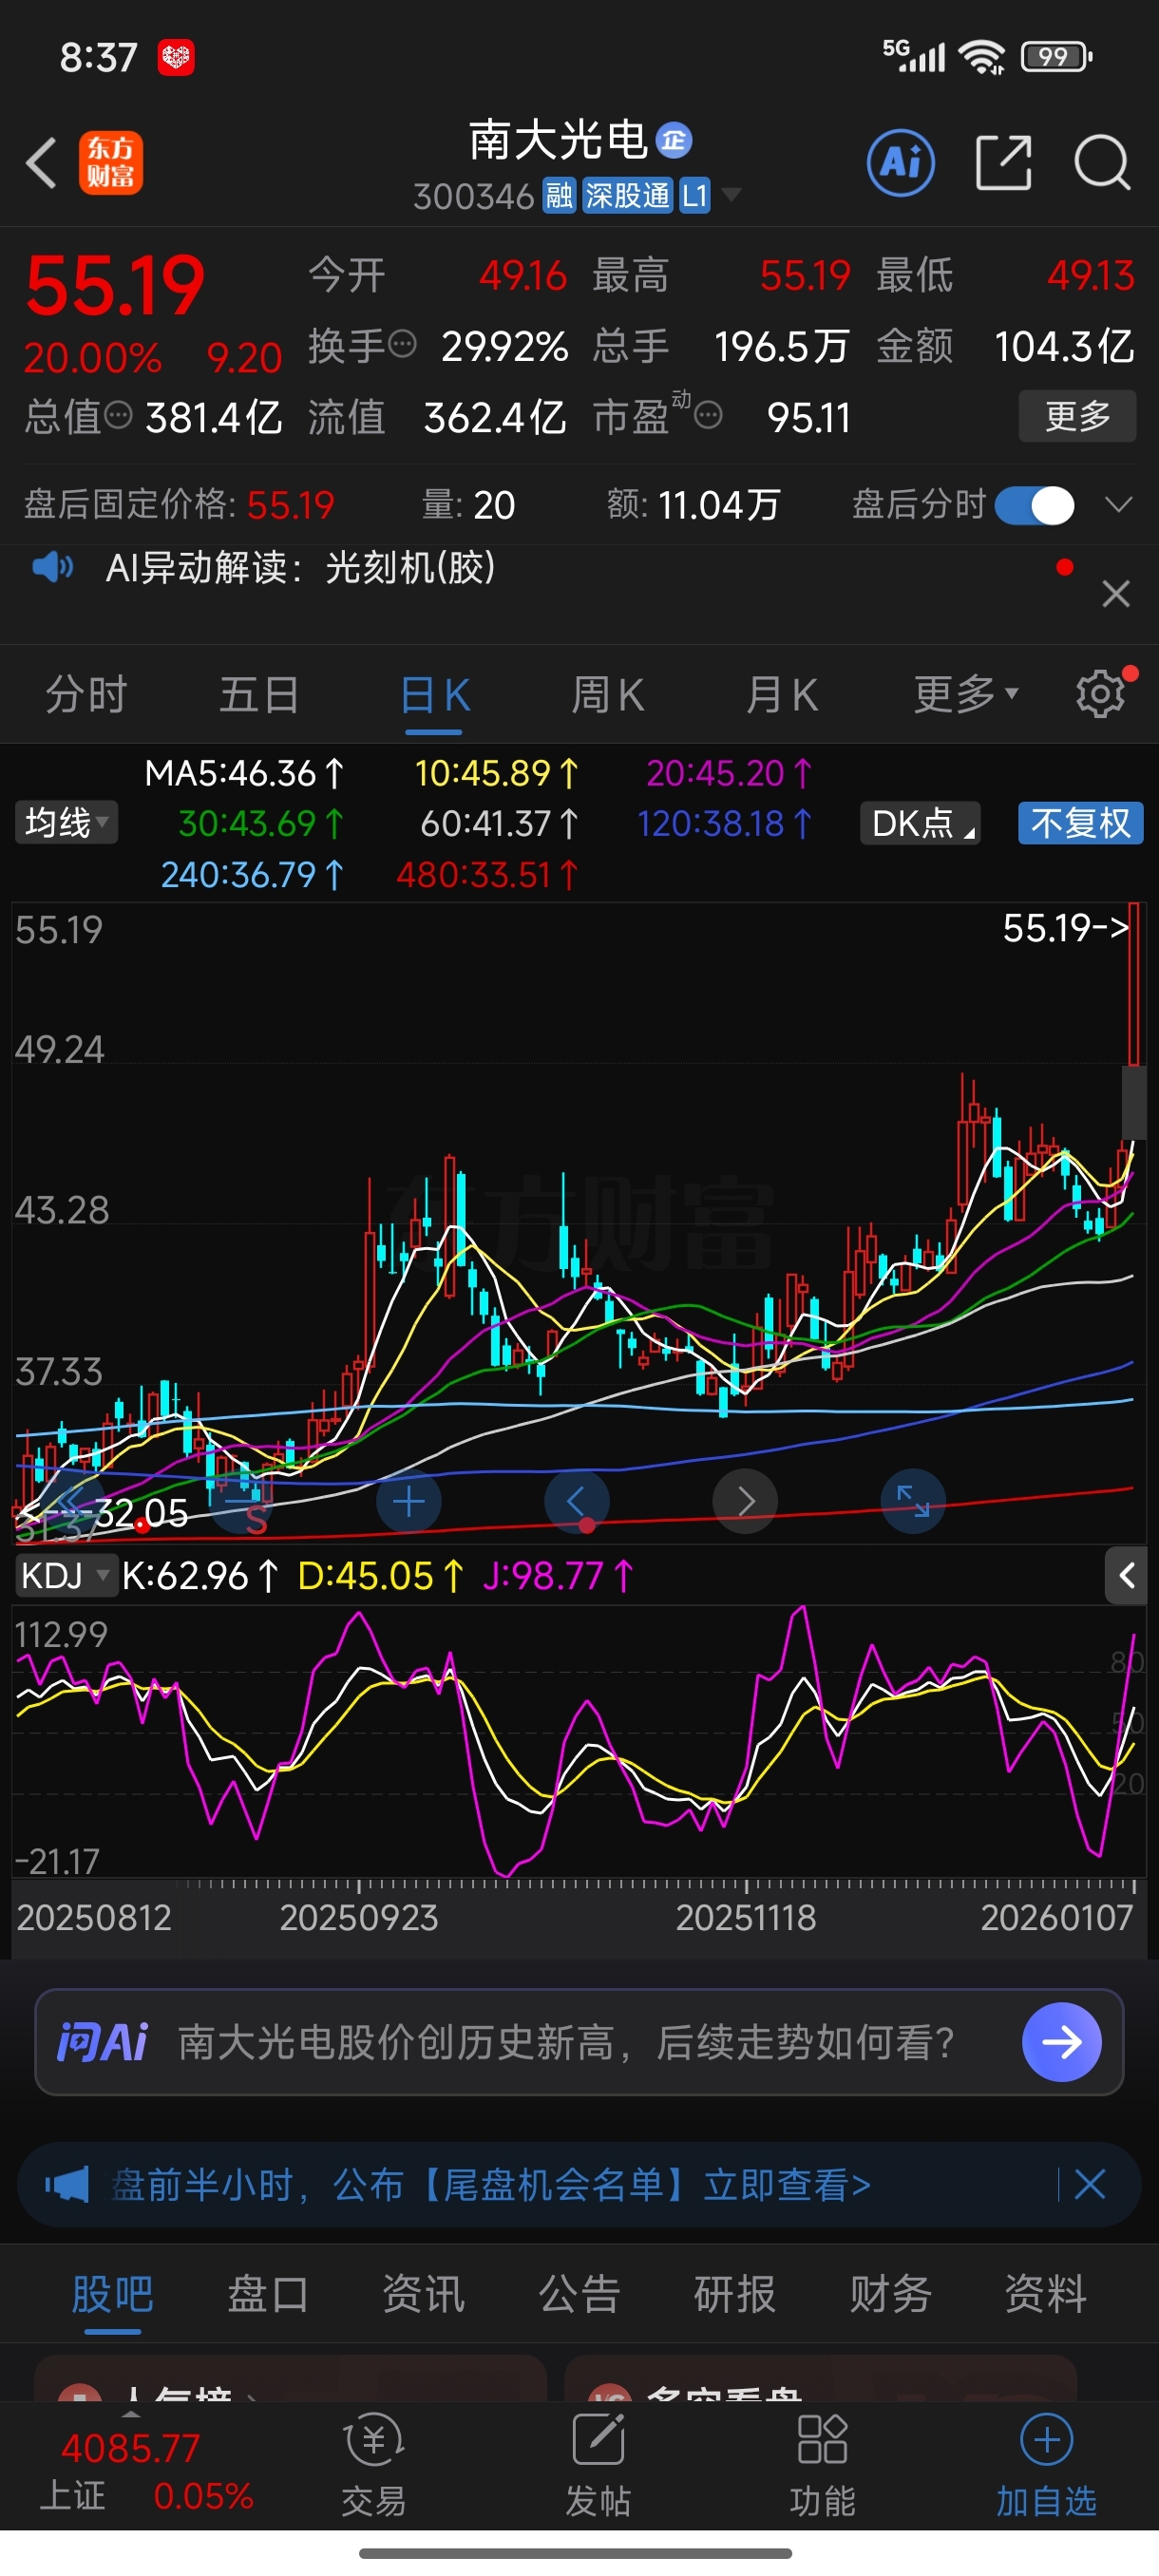Tap the 问AI question input field
1159x2576 pixels.
click(579, 2042)
